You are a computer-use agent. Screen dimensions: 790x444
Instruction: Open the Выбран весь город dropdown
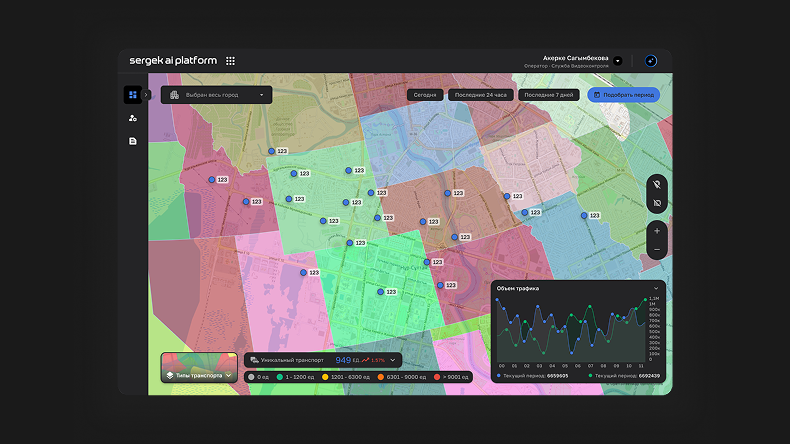tap(216, 95)
